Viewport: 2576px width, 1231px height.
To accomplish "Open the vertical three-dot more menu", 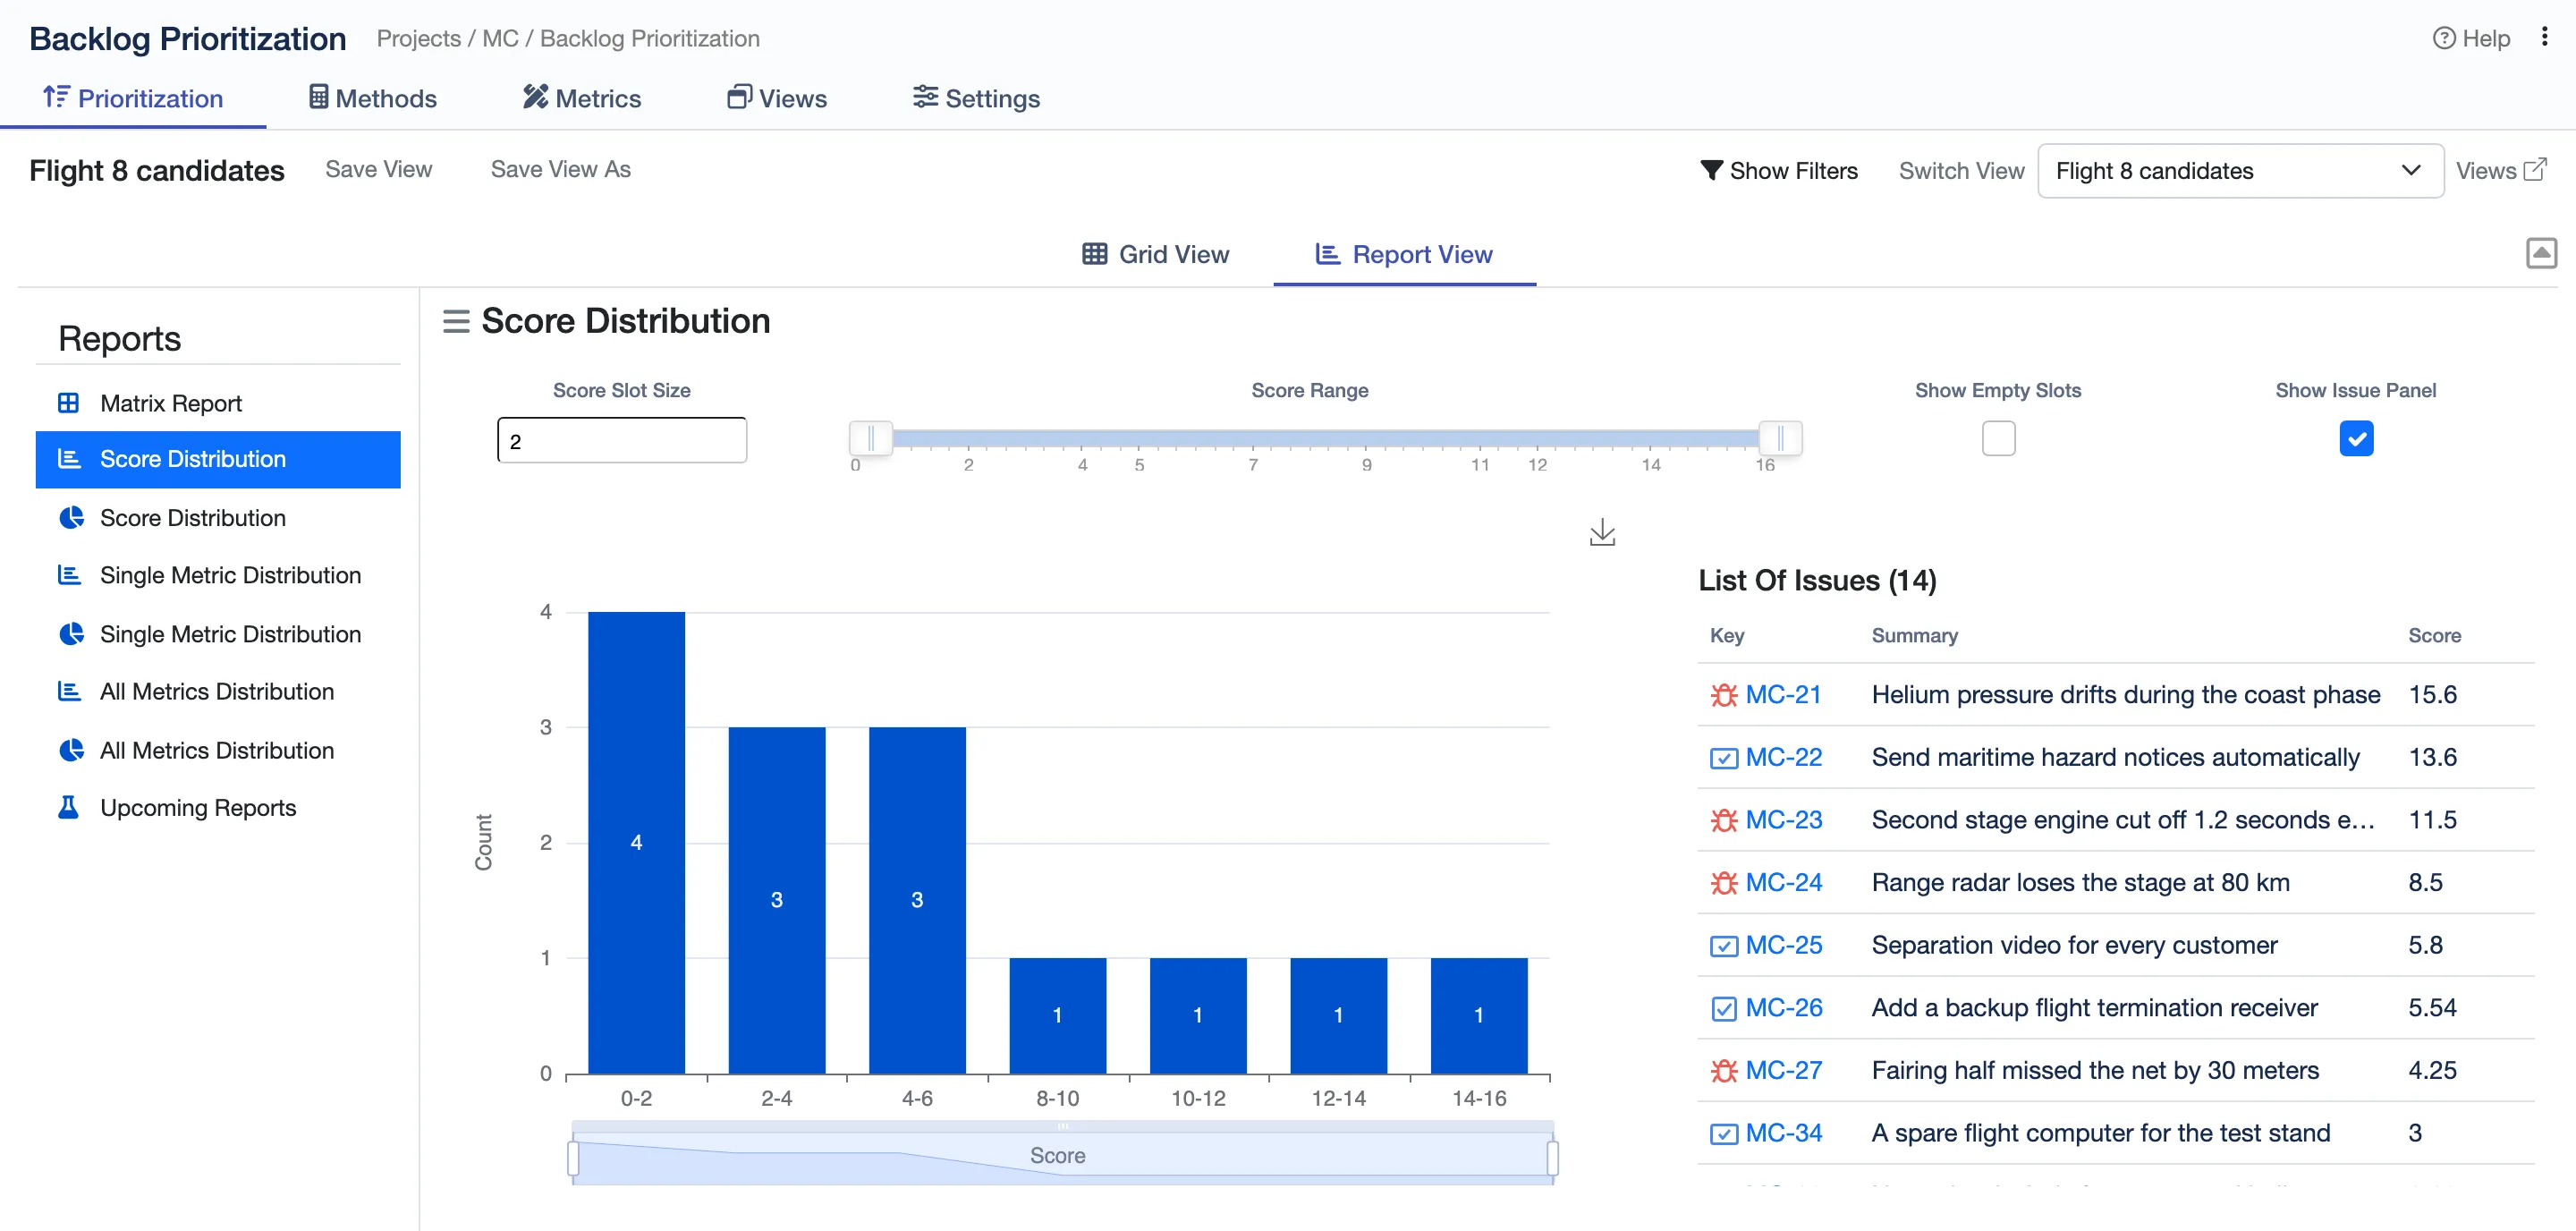I will [2544, 37].
